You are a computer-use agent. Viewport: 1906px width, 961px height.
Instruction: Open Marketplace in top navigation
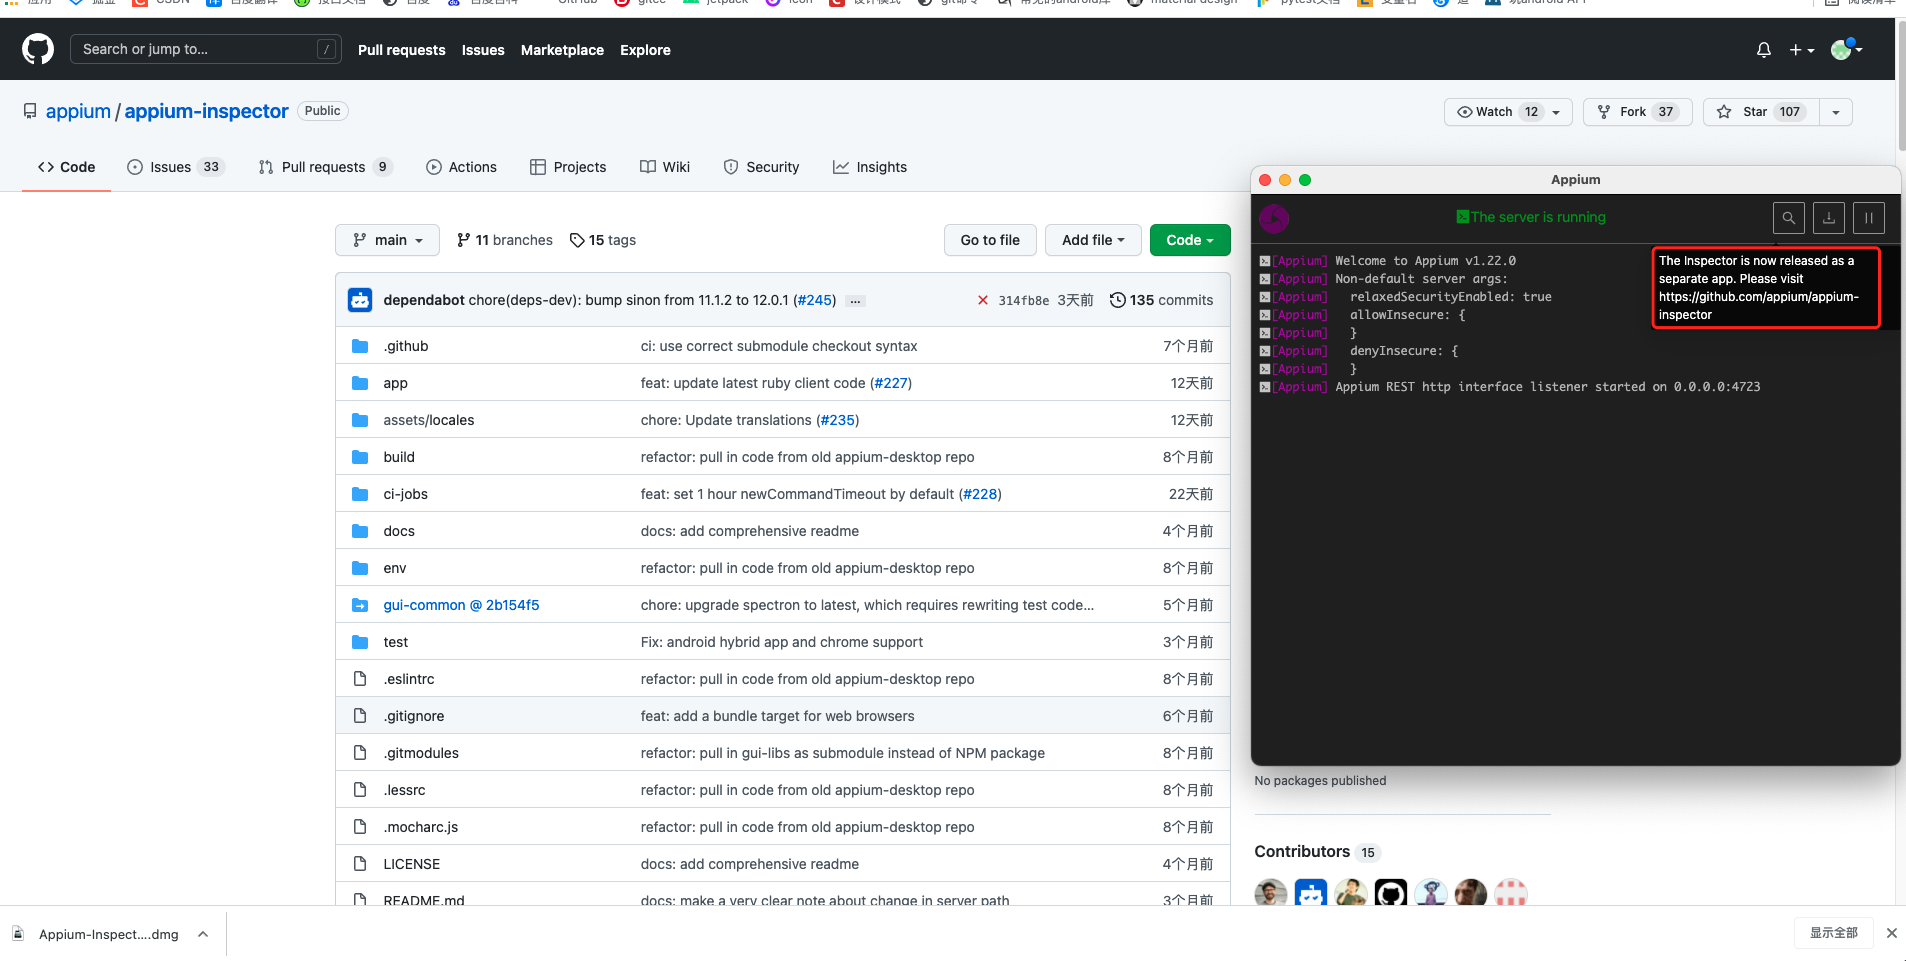click(562, 50)
